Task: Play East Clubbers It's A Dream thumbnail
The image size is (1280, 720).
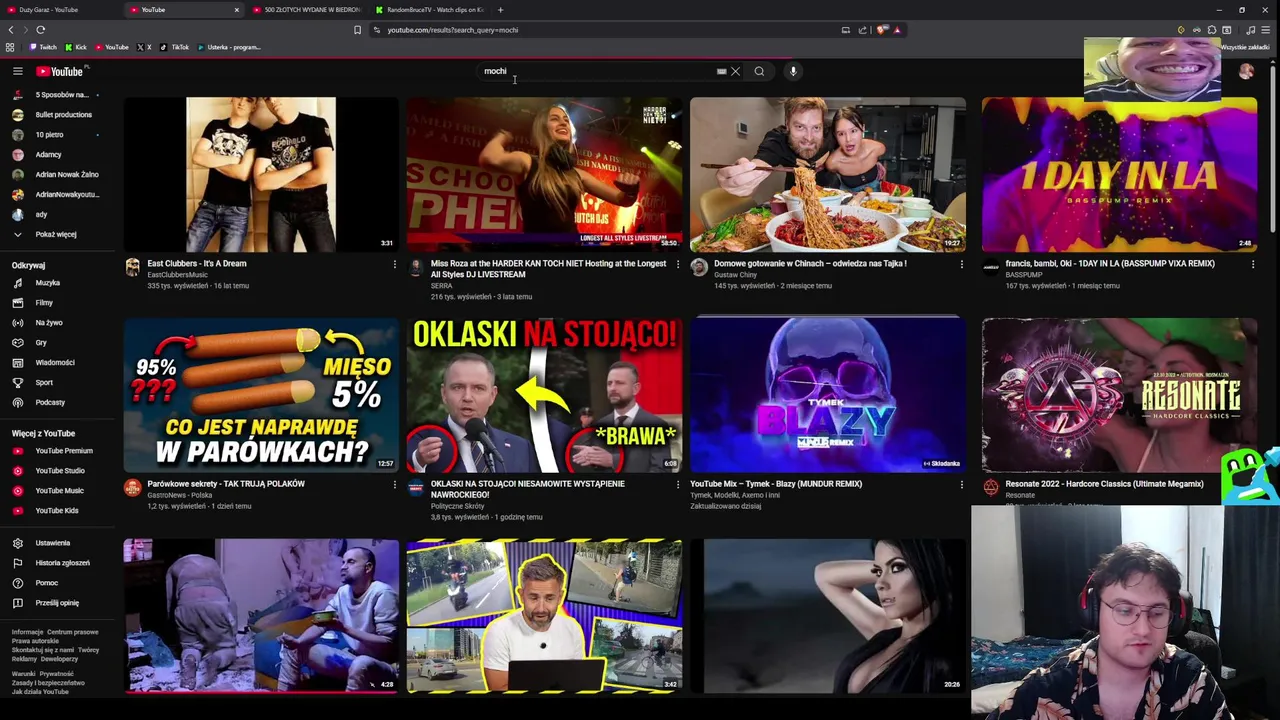Action: click(261, 174)
